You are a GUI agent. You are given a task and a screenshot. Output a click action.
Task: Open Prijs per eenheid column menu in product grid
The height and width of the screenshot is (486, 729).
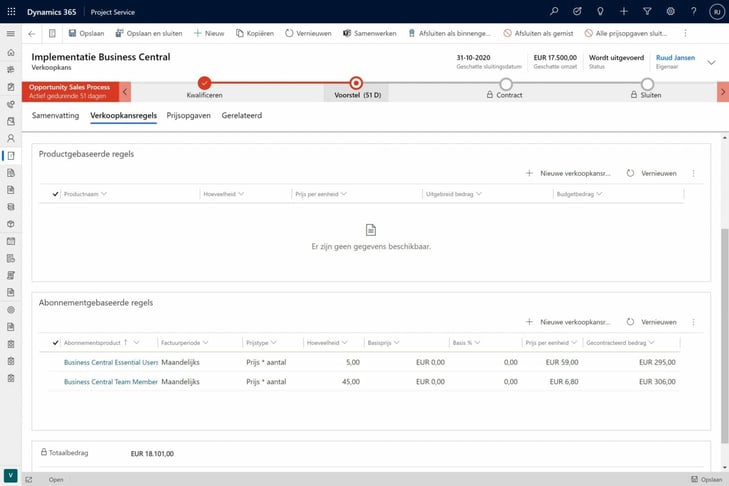pos(344,194)
